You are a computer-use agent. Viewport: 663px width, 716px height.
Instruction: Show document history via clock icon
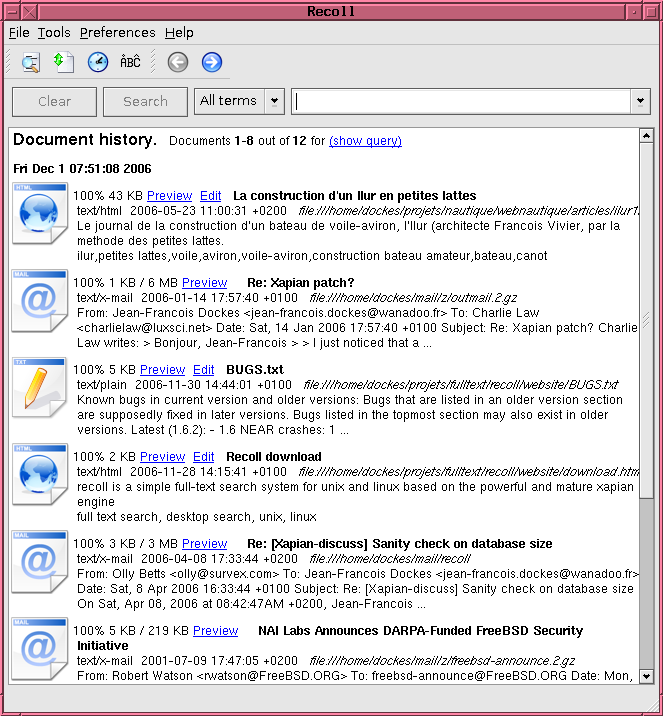(x=98, y=62)
